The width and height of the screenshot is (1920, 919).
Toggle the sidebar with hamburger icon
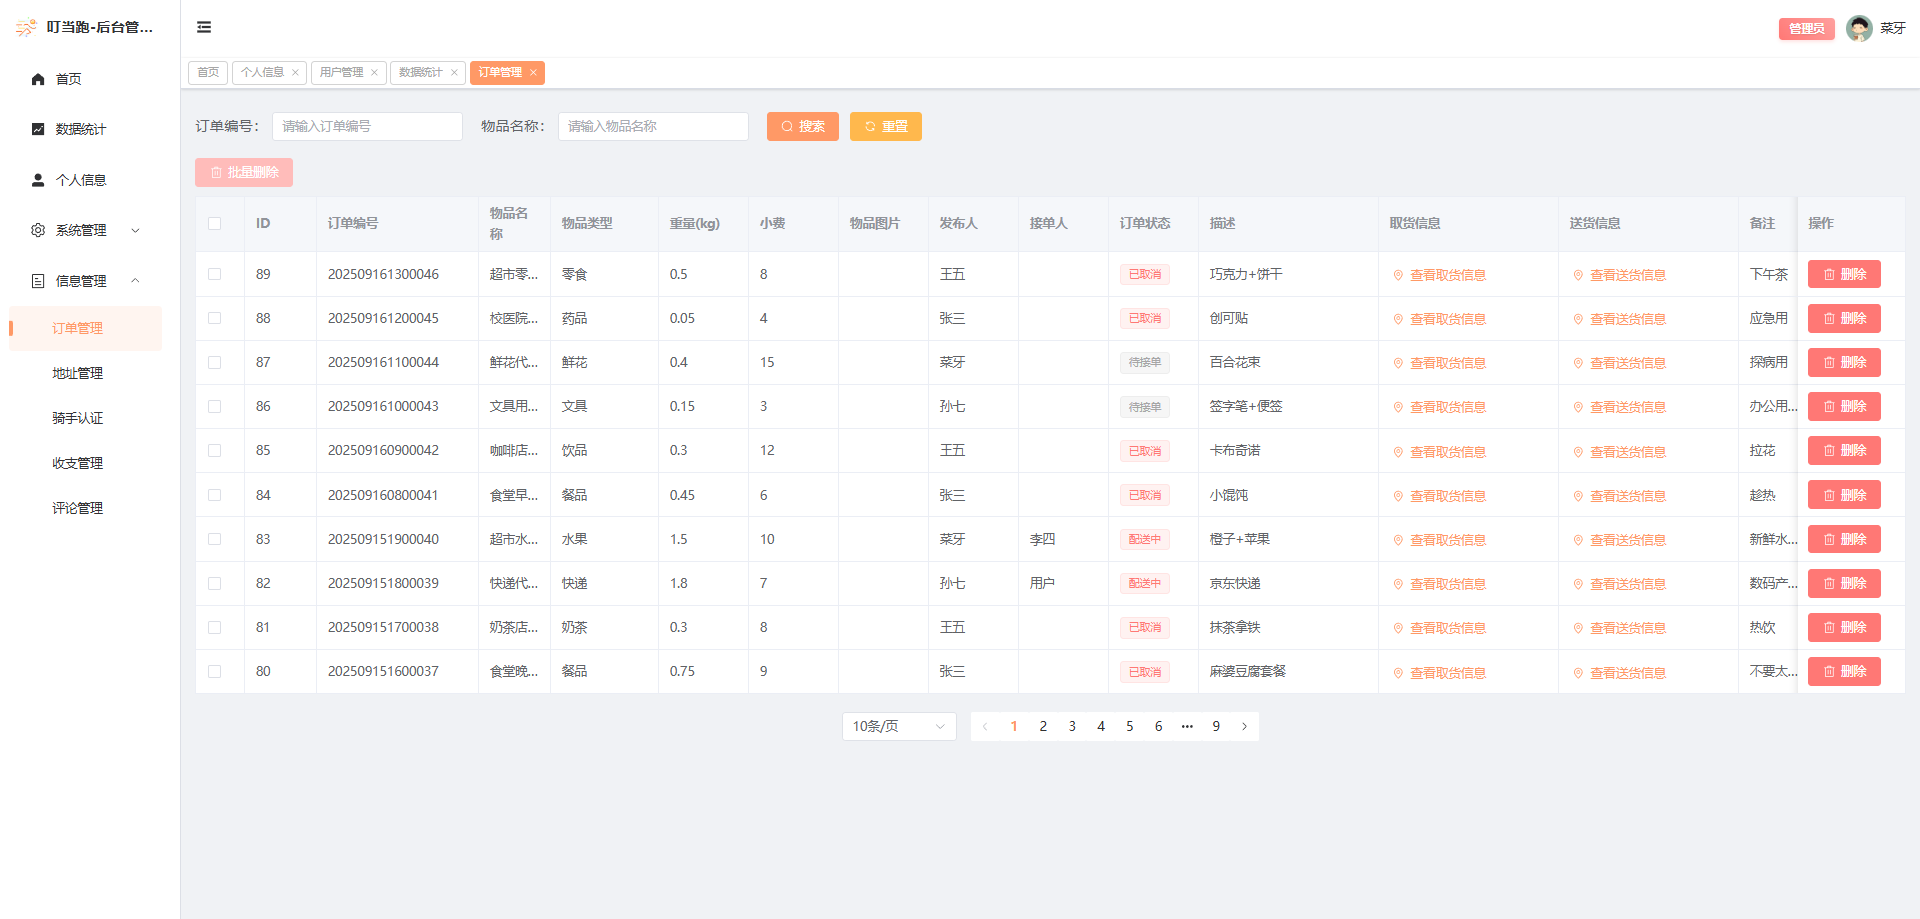[204, 27]
